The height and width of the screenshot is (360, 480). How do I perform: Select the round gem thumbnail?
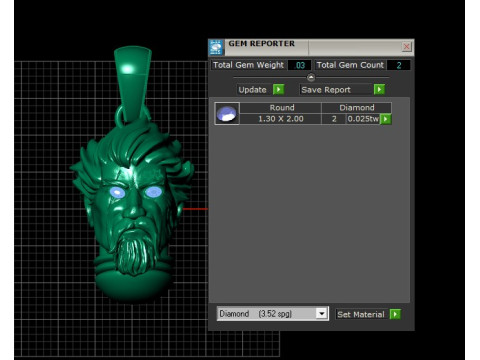pyautogui.click(x=227, y=114)
